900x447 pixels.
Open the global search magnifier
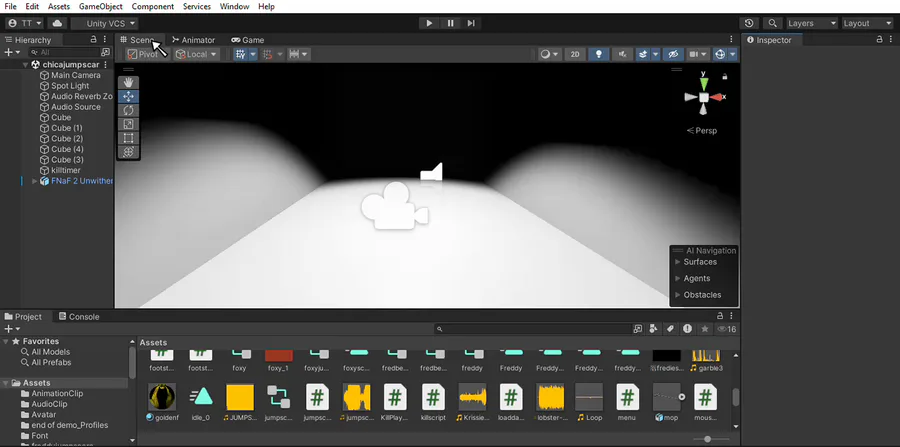tap(773, 23)
